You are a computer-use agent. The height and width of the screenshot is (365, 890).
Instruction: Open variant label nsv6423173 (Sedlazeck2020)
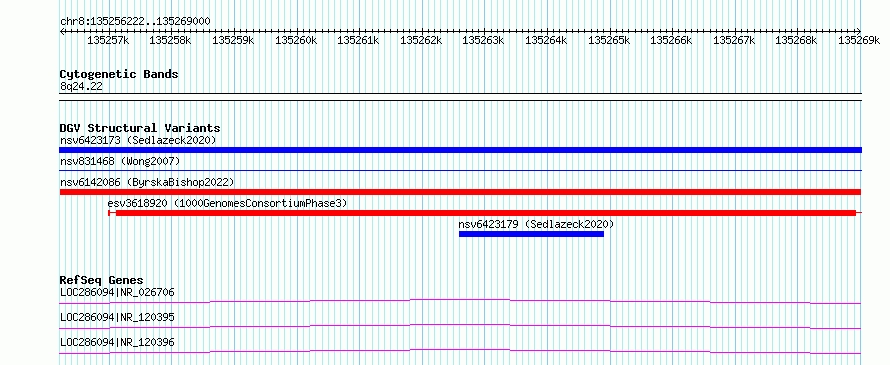[x=138, y=140]
